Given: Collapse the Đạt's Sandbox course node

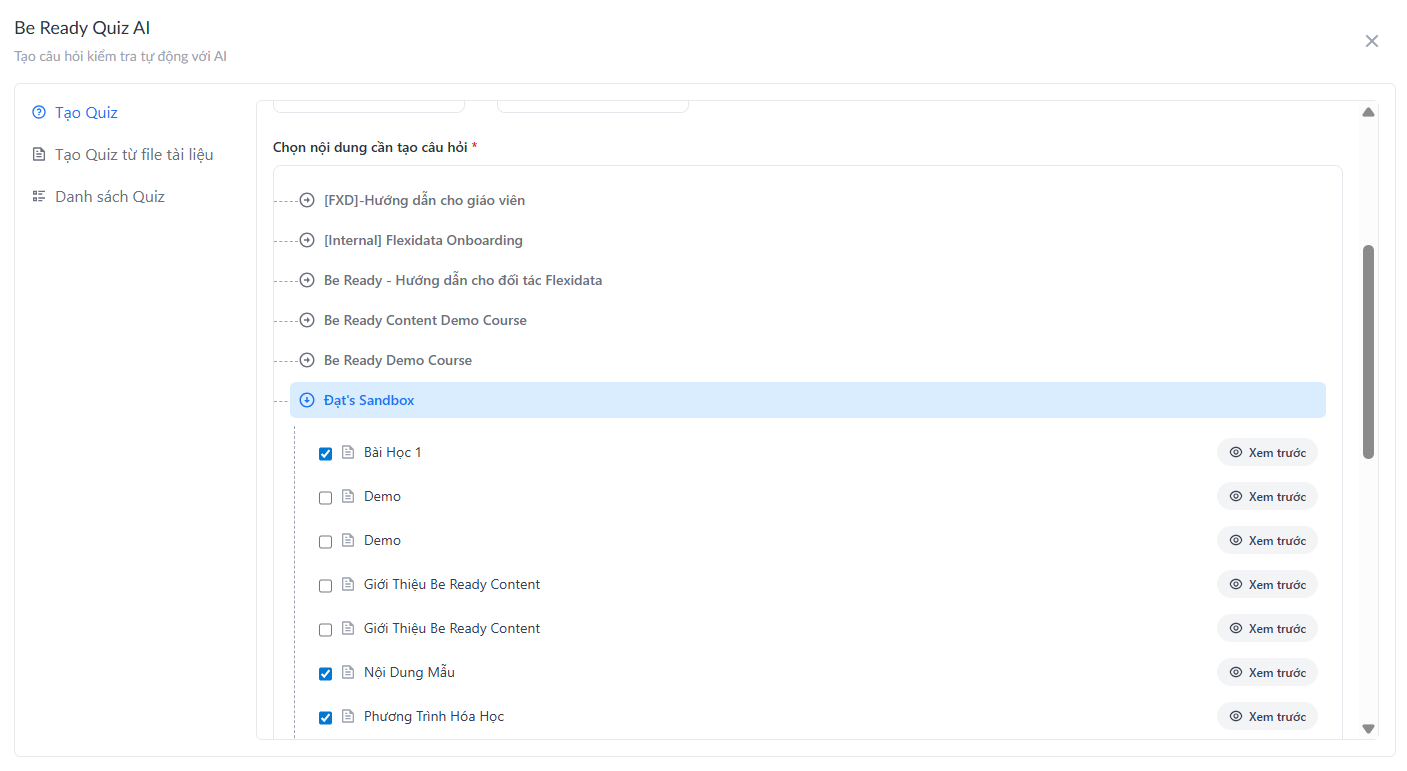Looking at the screenshot, I should pos(307,400).
